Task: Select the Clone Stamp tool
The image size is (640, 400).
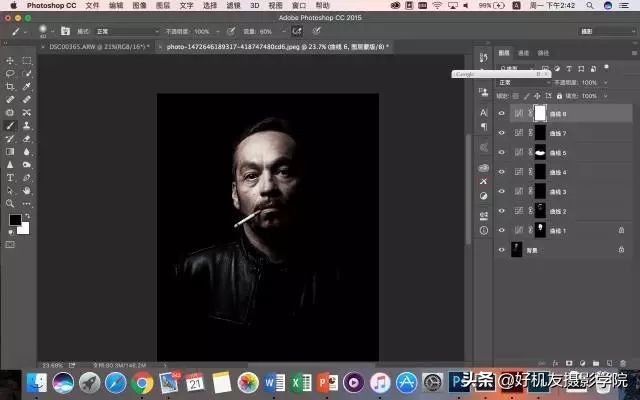Action: coord(26,126)
